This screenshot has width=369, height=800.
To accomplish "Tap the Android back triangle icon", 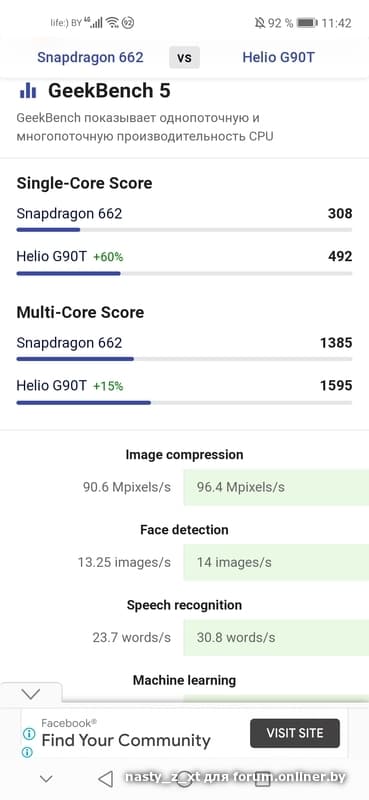I will [106, 779].
